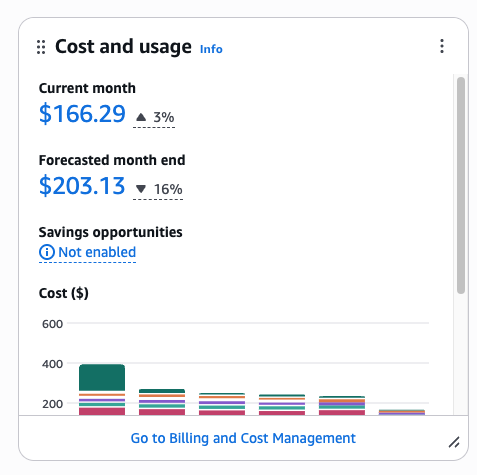
Task: Click the Not enabled savings opportunities link
Action: tap(87, 252)
